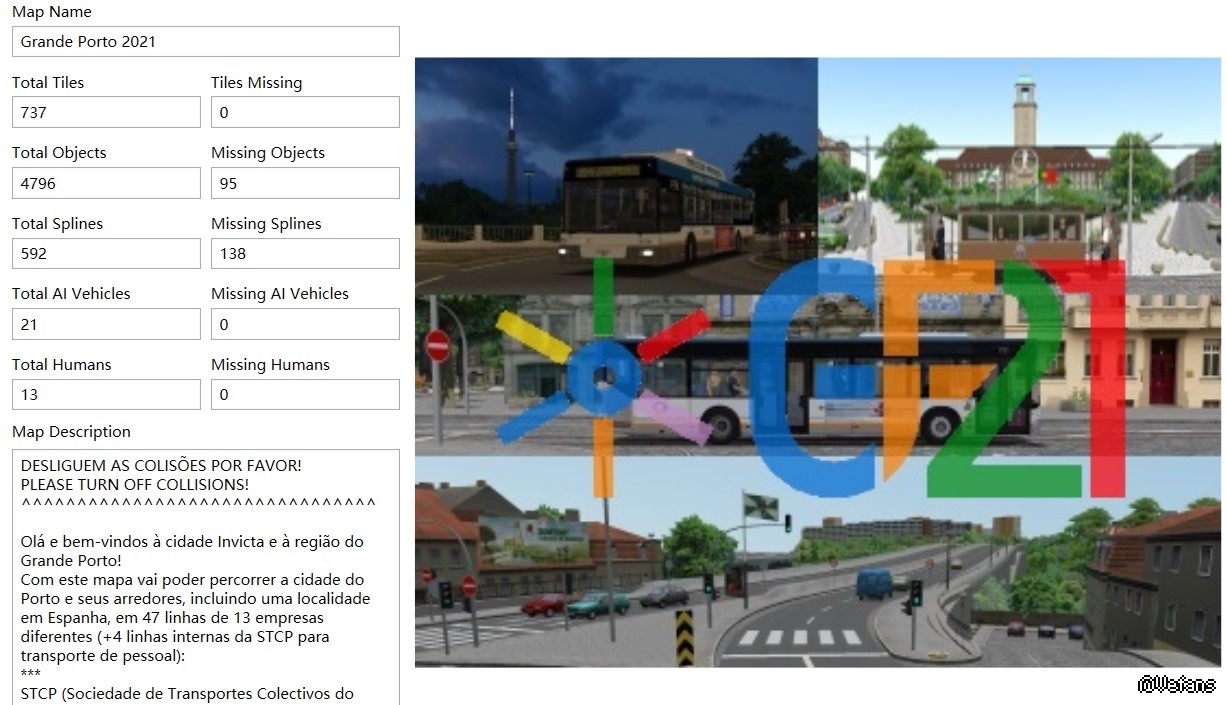
Task: Click the 'DESLIGUEM AS COLISÕES POR FAVOR!' line
Action: [161, 466]
